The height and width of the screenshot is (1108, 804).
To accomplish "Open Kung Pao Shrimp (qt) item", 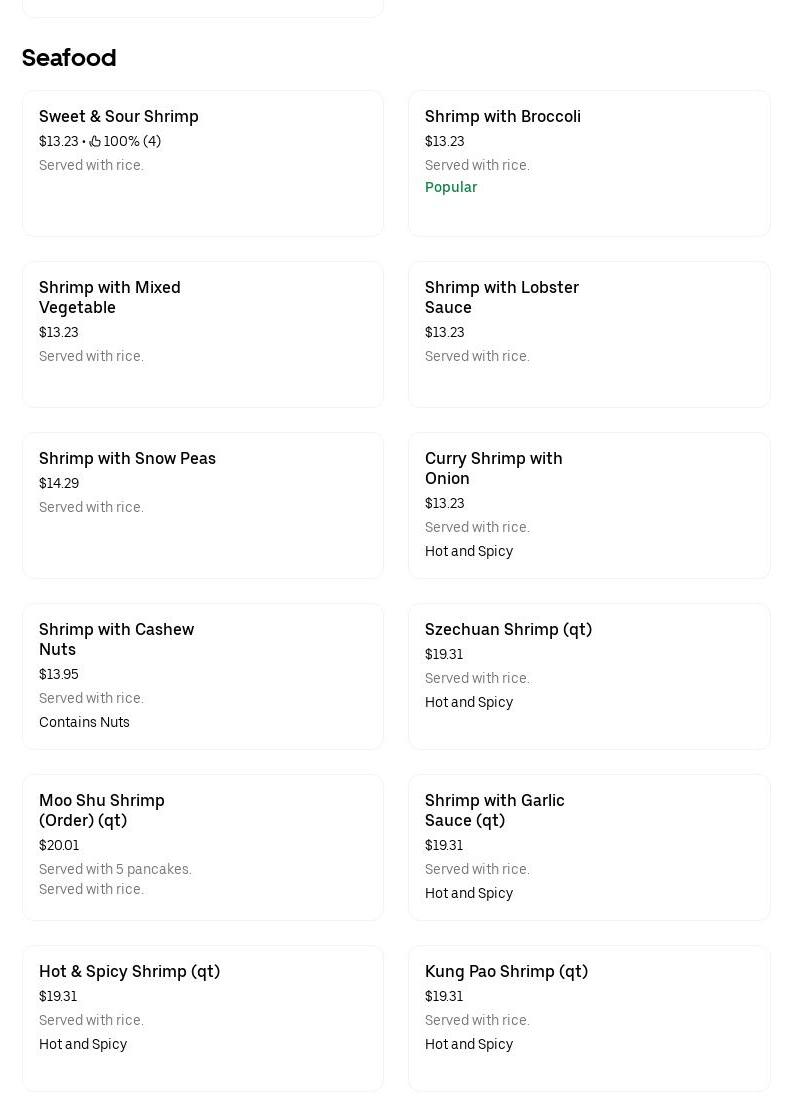I will [589, 1018].
